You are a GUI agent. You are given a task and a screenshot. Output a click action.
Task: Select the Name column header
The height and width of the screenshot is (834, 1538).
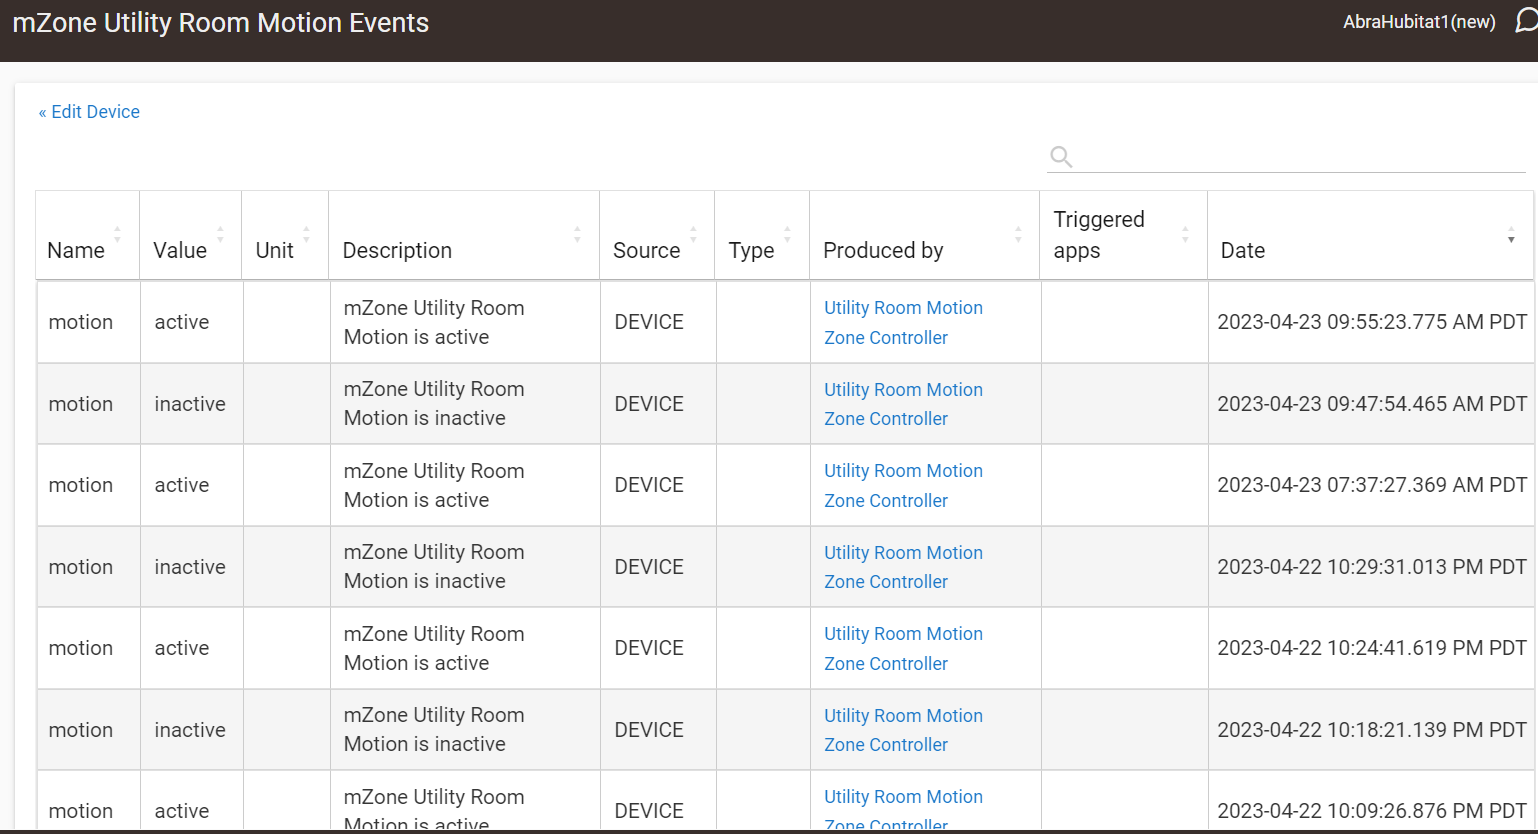click(76, 250)
